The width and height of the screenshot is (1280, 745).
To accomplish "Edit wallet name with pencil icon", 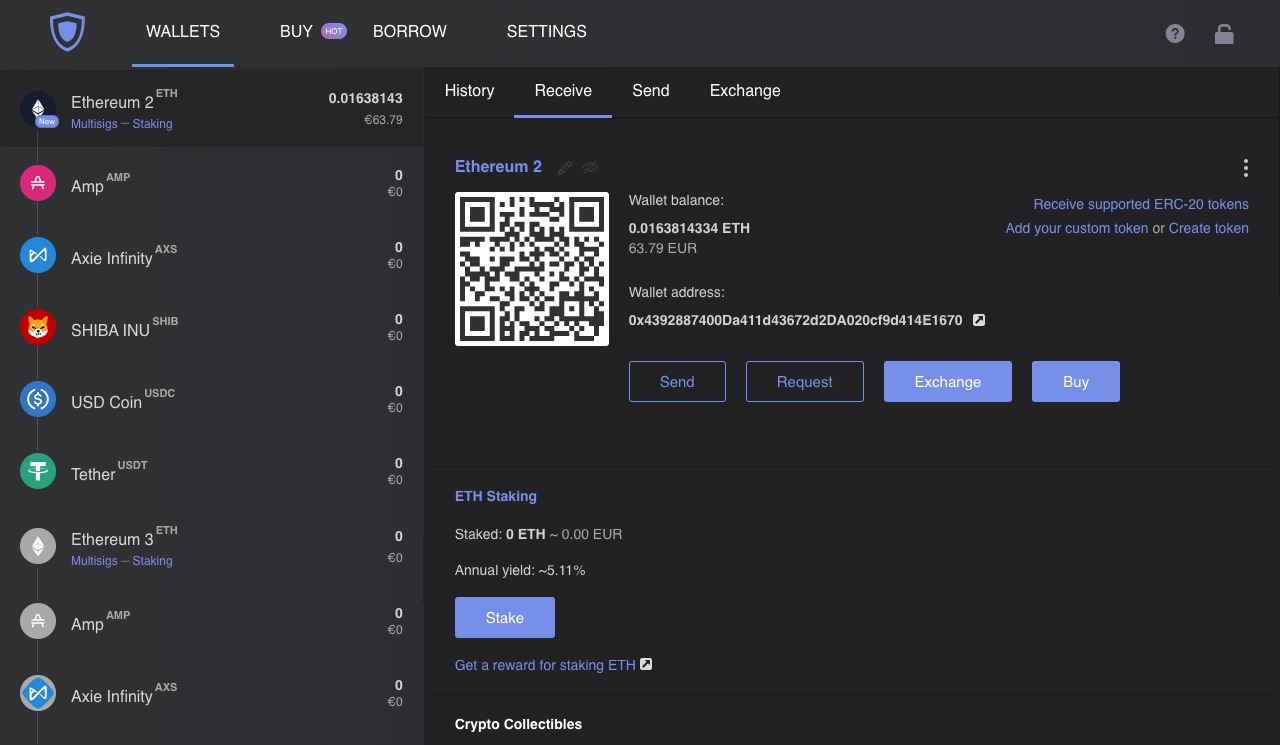I will pyautogui.click(x=565, y=168).
